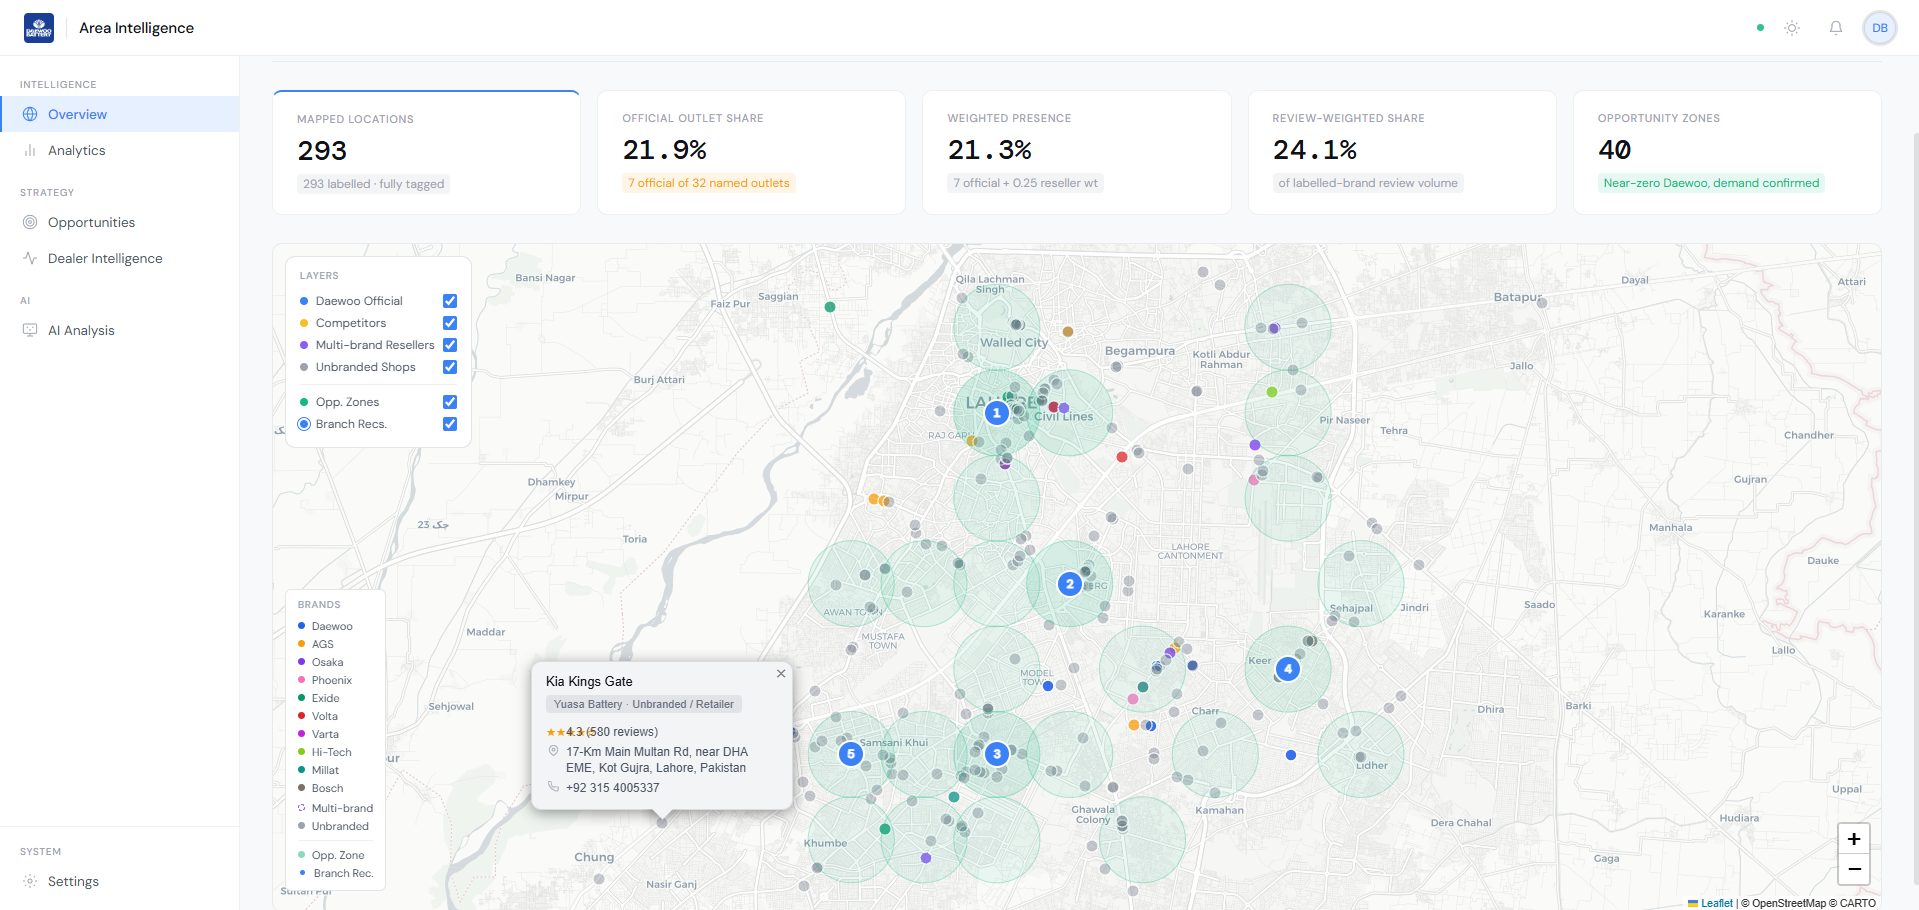Toggle the Opp. Zones layer checkbox
The image size is (1919, 910).
[x=450, y=402]
